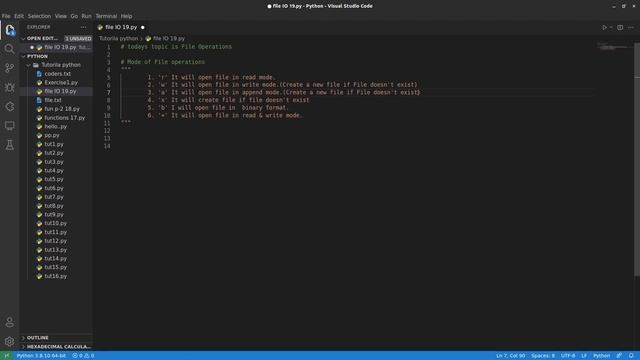Click file IO 19.py in breadcrumb
Screen dimensions: 640x360
coord(169,38)
